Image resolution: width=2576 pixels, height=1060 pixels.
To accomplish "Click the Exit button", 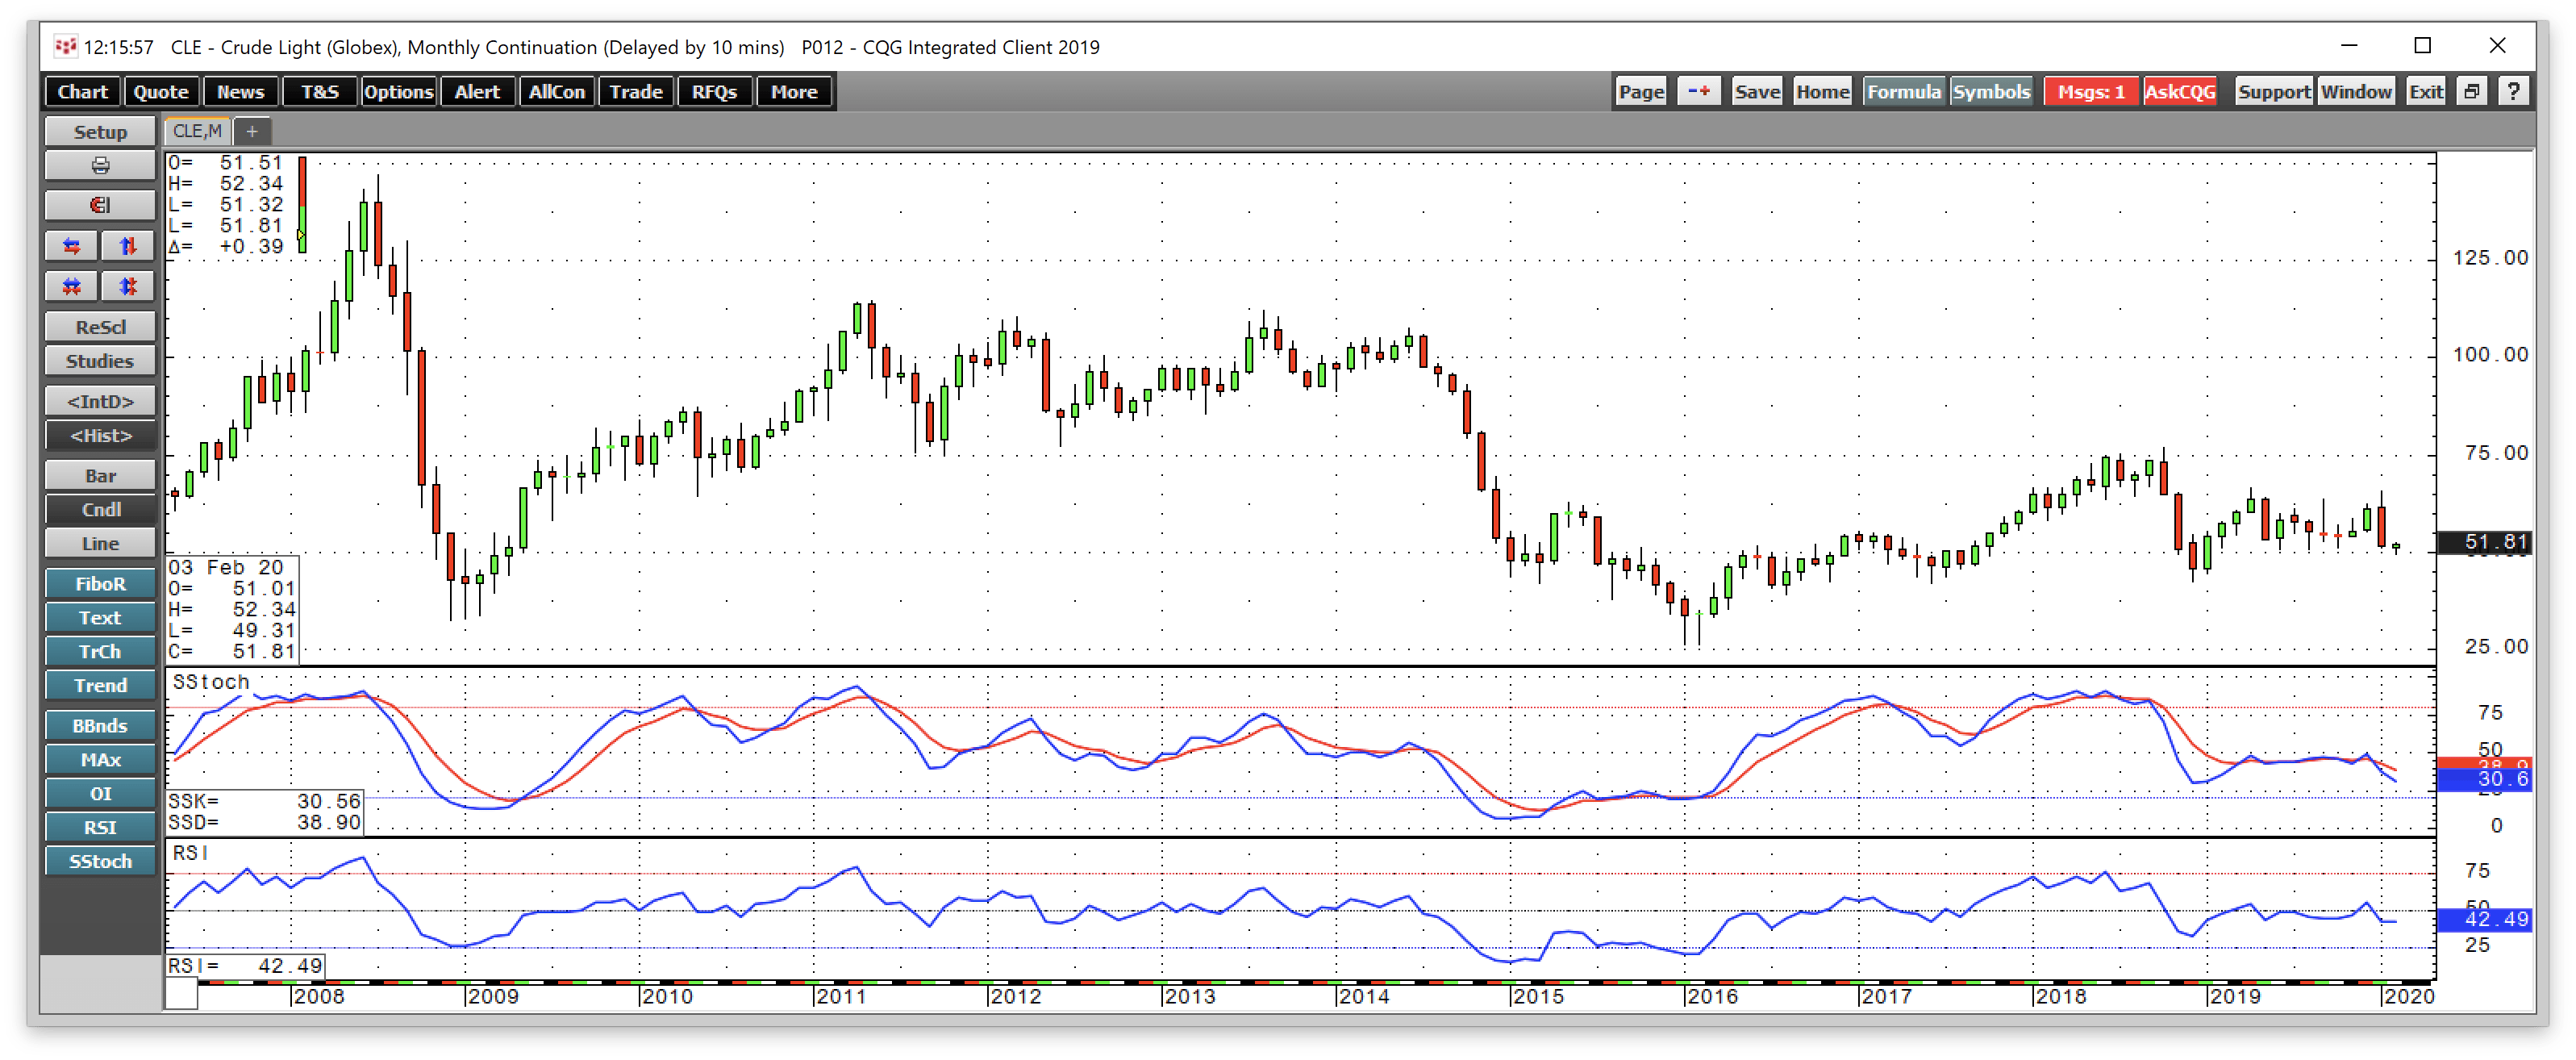I will (x=2425, y=92).
